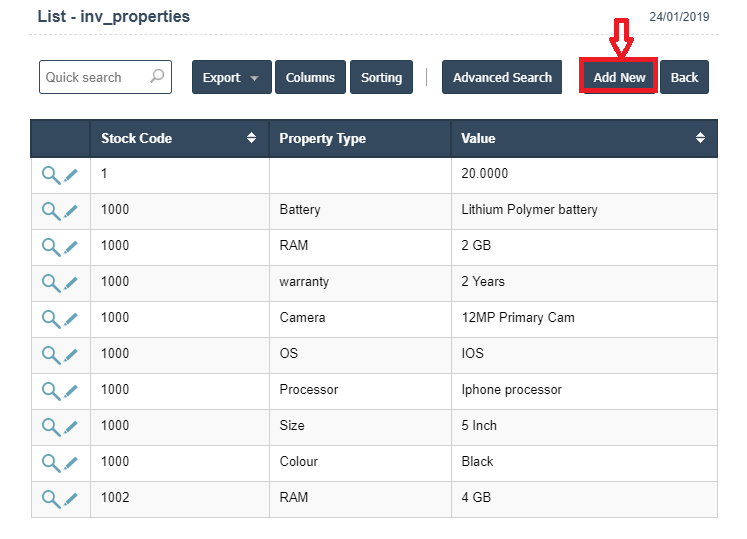The height and width of the screenshot is (539, 747).
Task: View the Processor property record
Action: (x=50, y=390)
